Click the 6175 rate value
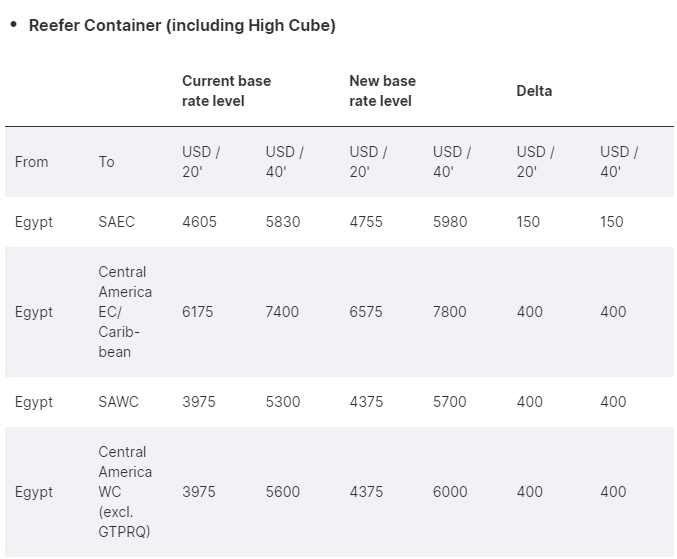The image size is (677, 559). 198,312
